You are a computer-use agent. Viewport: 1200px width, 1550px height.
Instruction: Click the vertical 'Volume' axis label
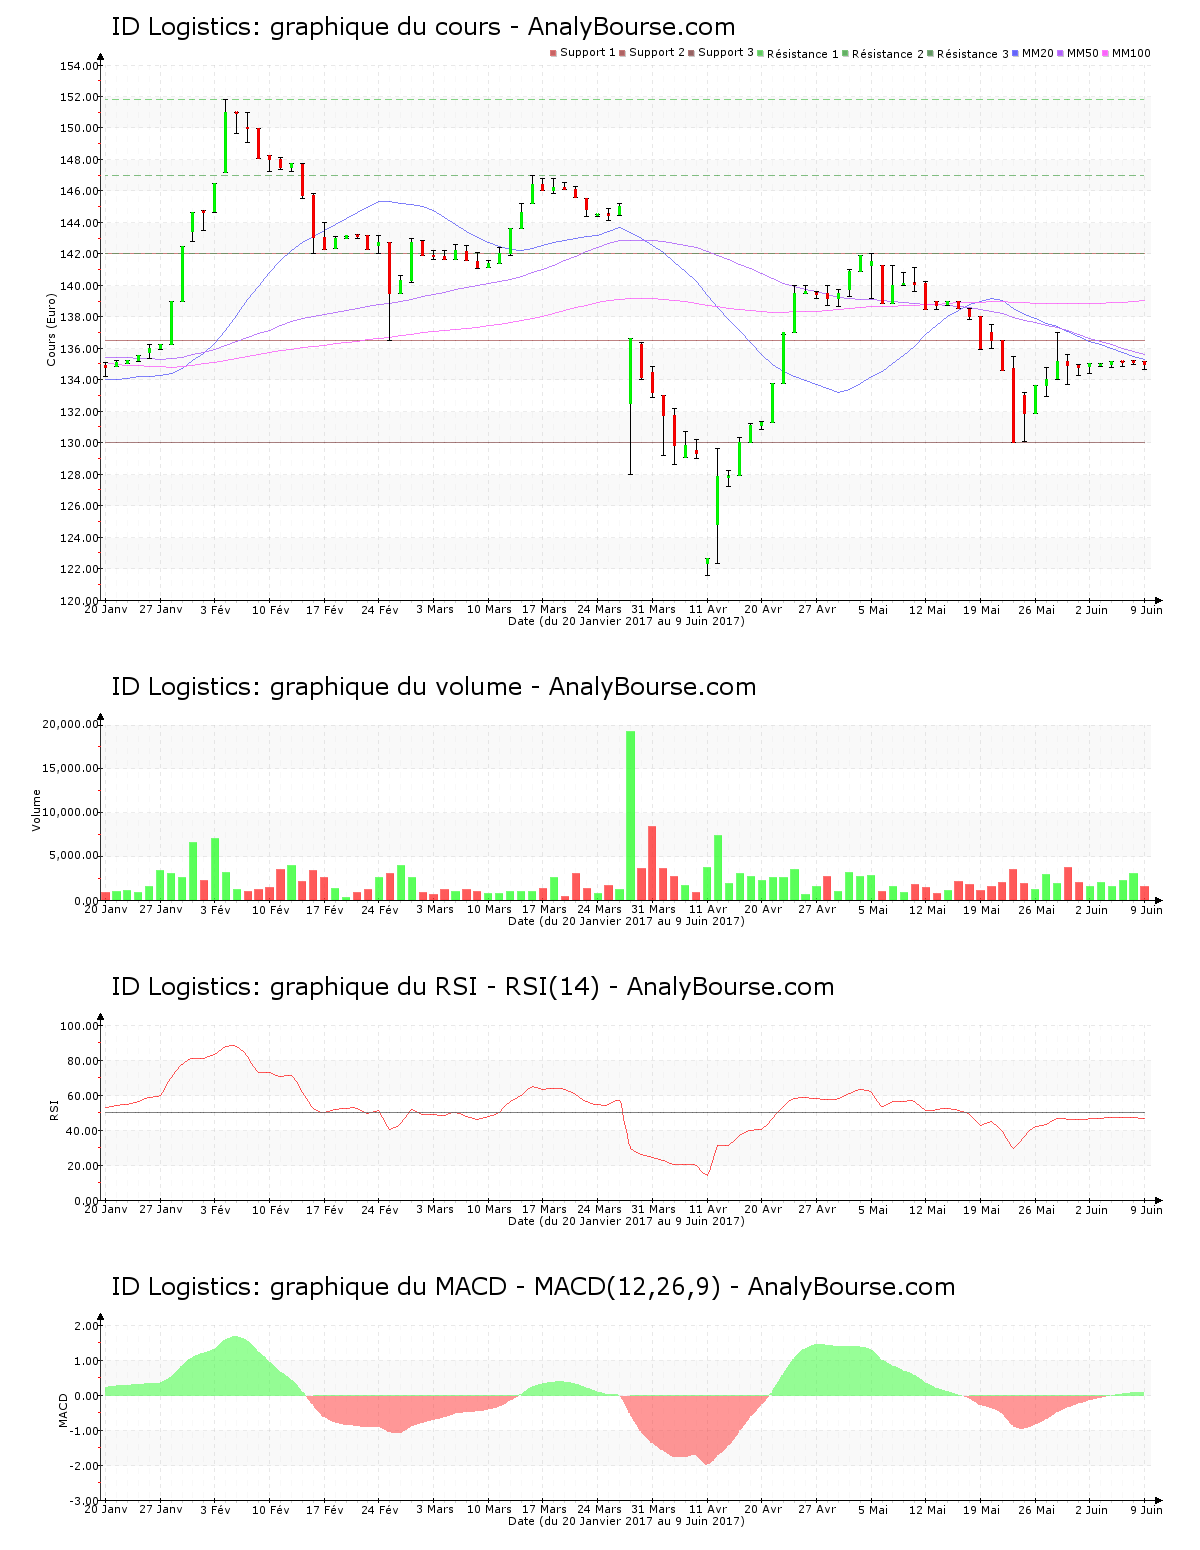37,810
